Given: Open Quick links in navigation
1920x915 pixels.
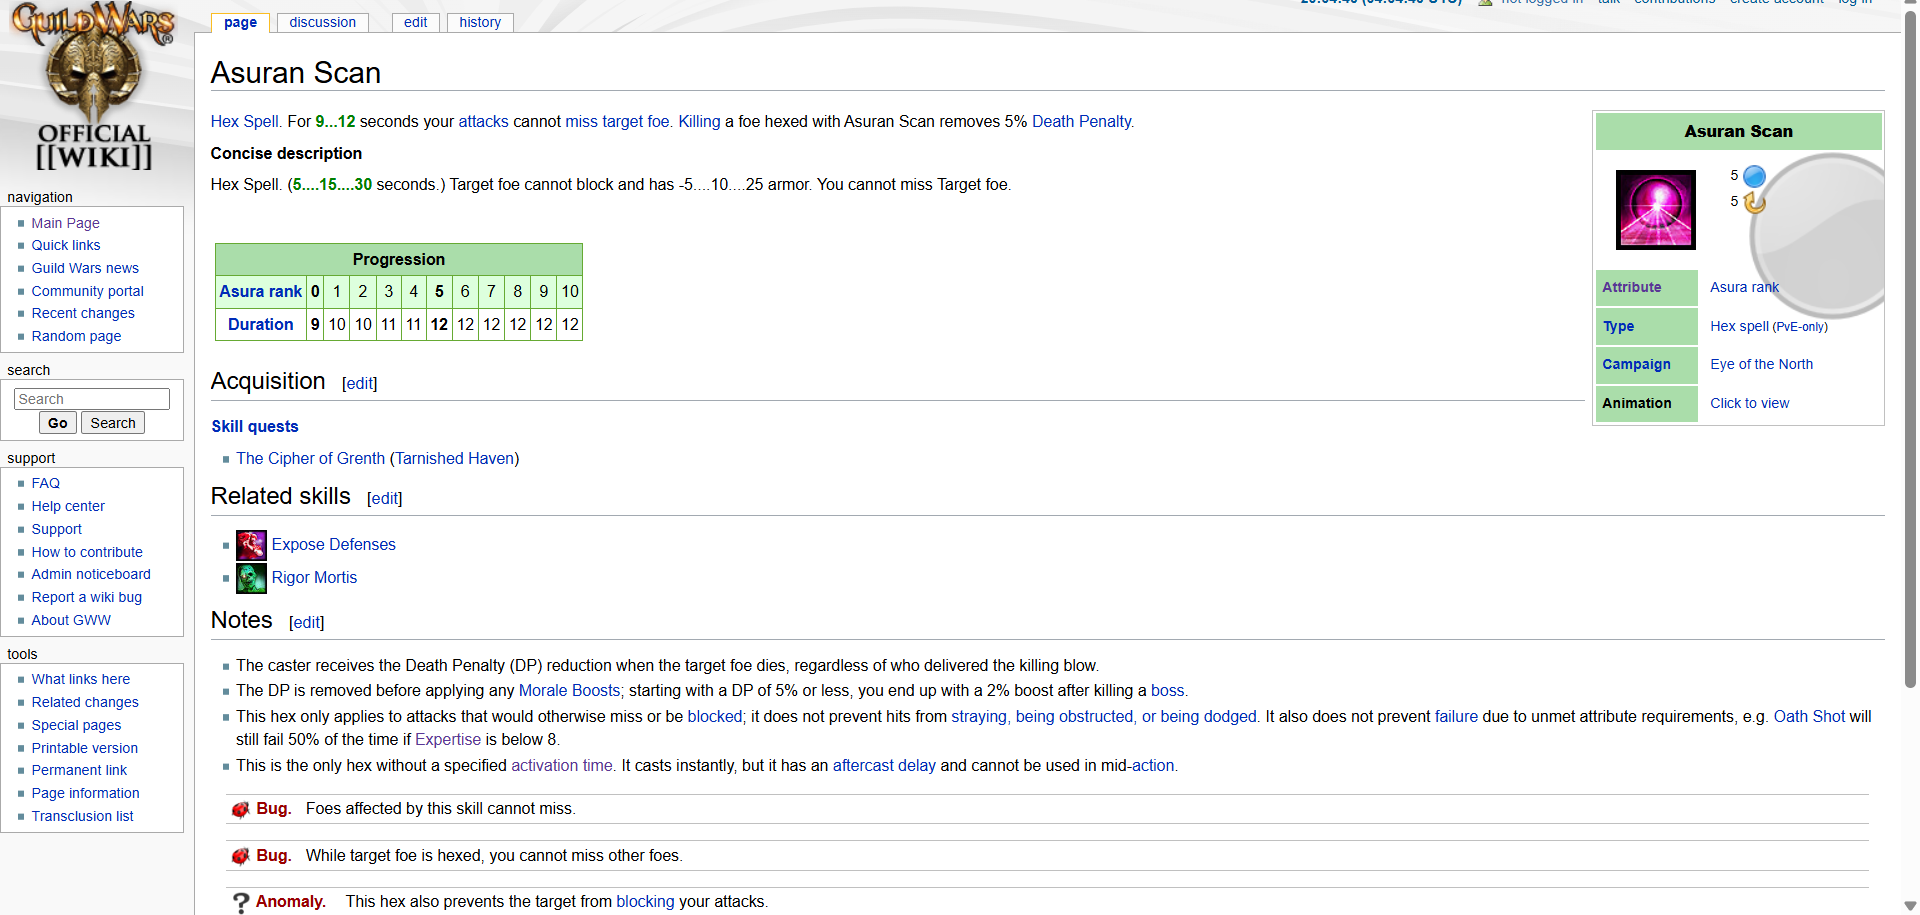Looking at the screenshot, I should click(x=66, y=245).
